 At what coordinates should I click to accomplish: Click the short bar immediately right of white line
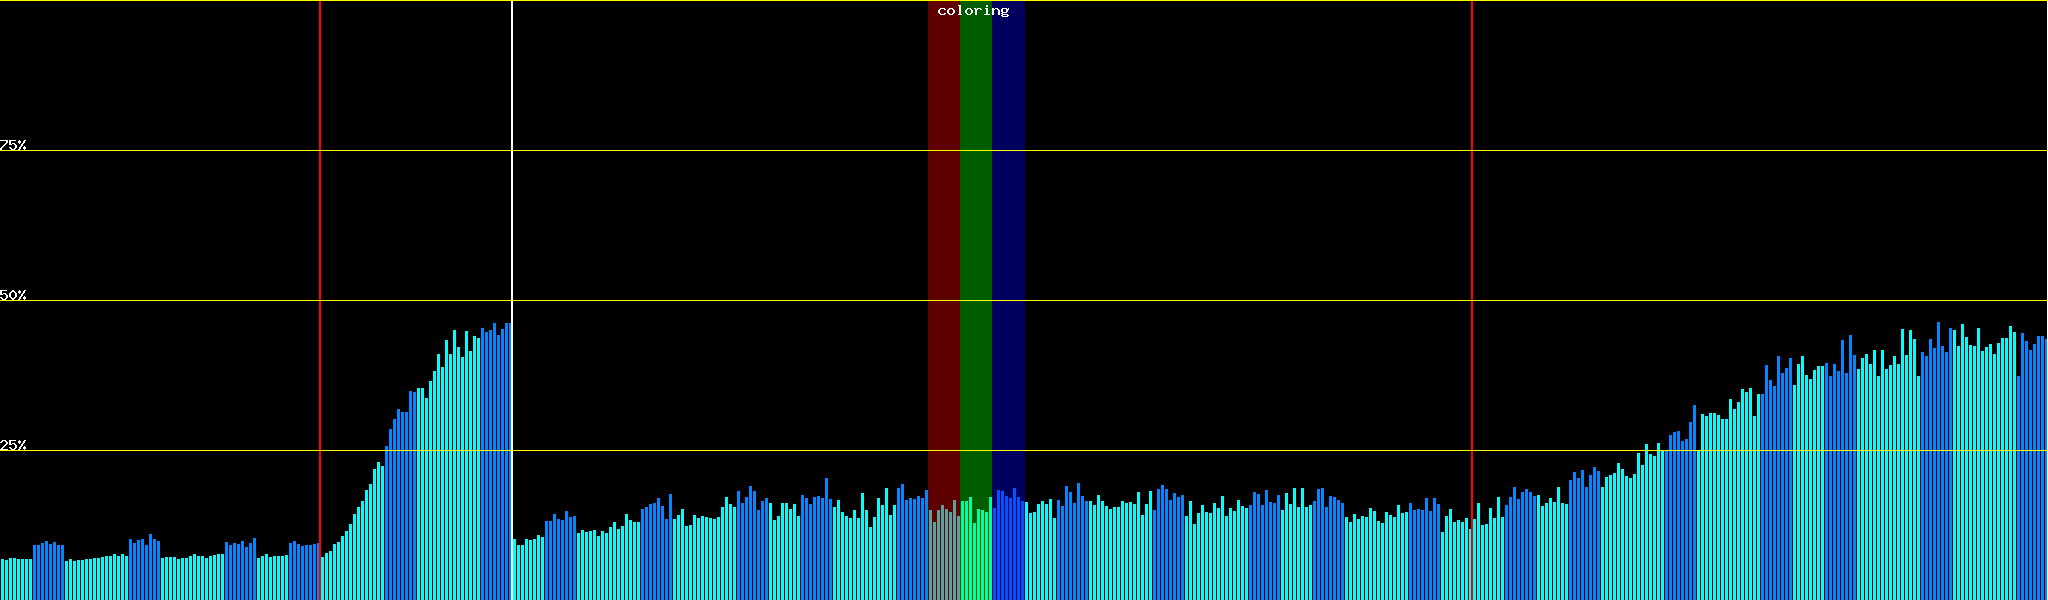(515, 570)
